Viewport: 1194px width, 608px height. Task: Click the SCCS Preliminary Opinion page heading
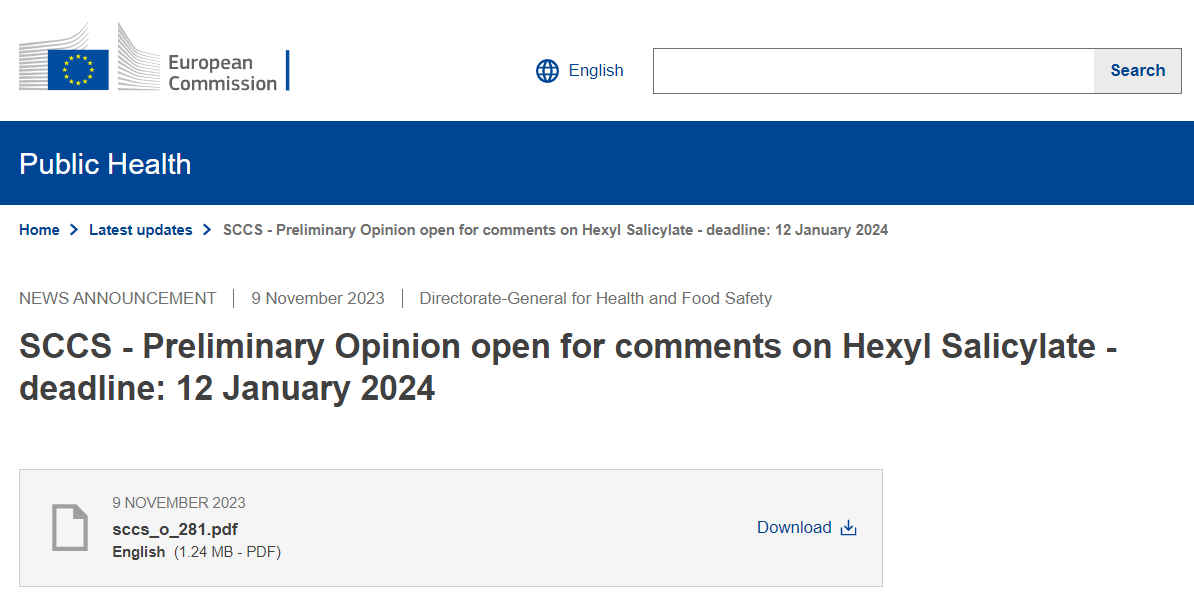click(567, 366)
